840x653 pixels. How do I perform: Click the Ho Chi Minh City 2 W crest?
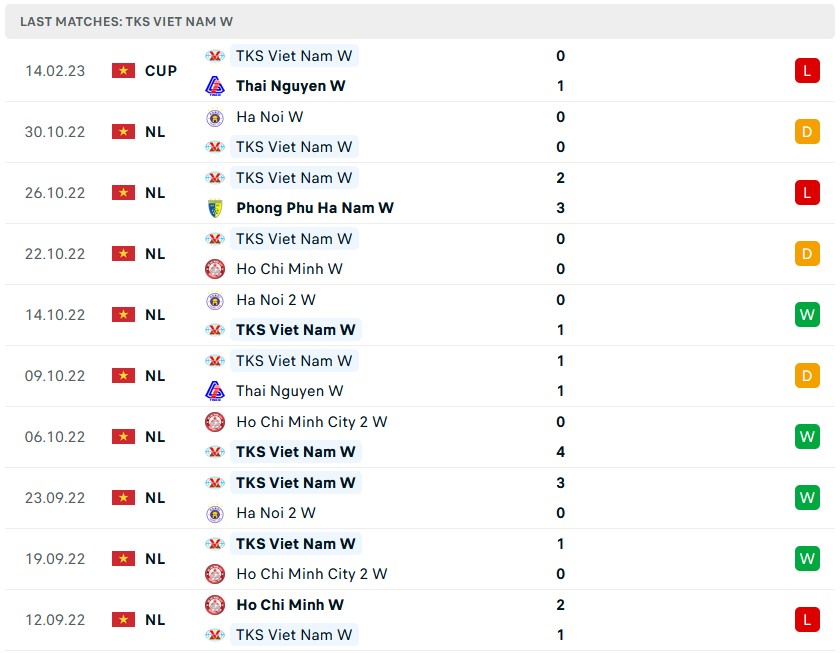tap(215, 422)
